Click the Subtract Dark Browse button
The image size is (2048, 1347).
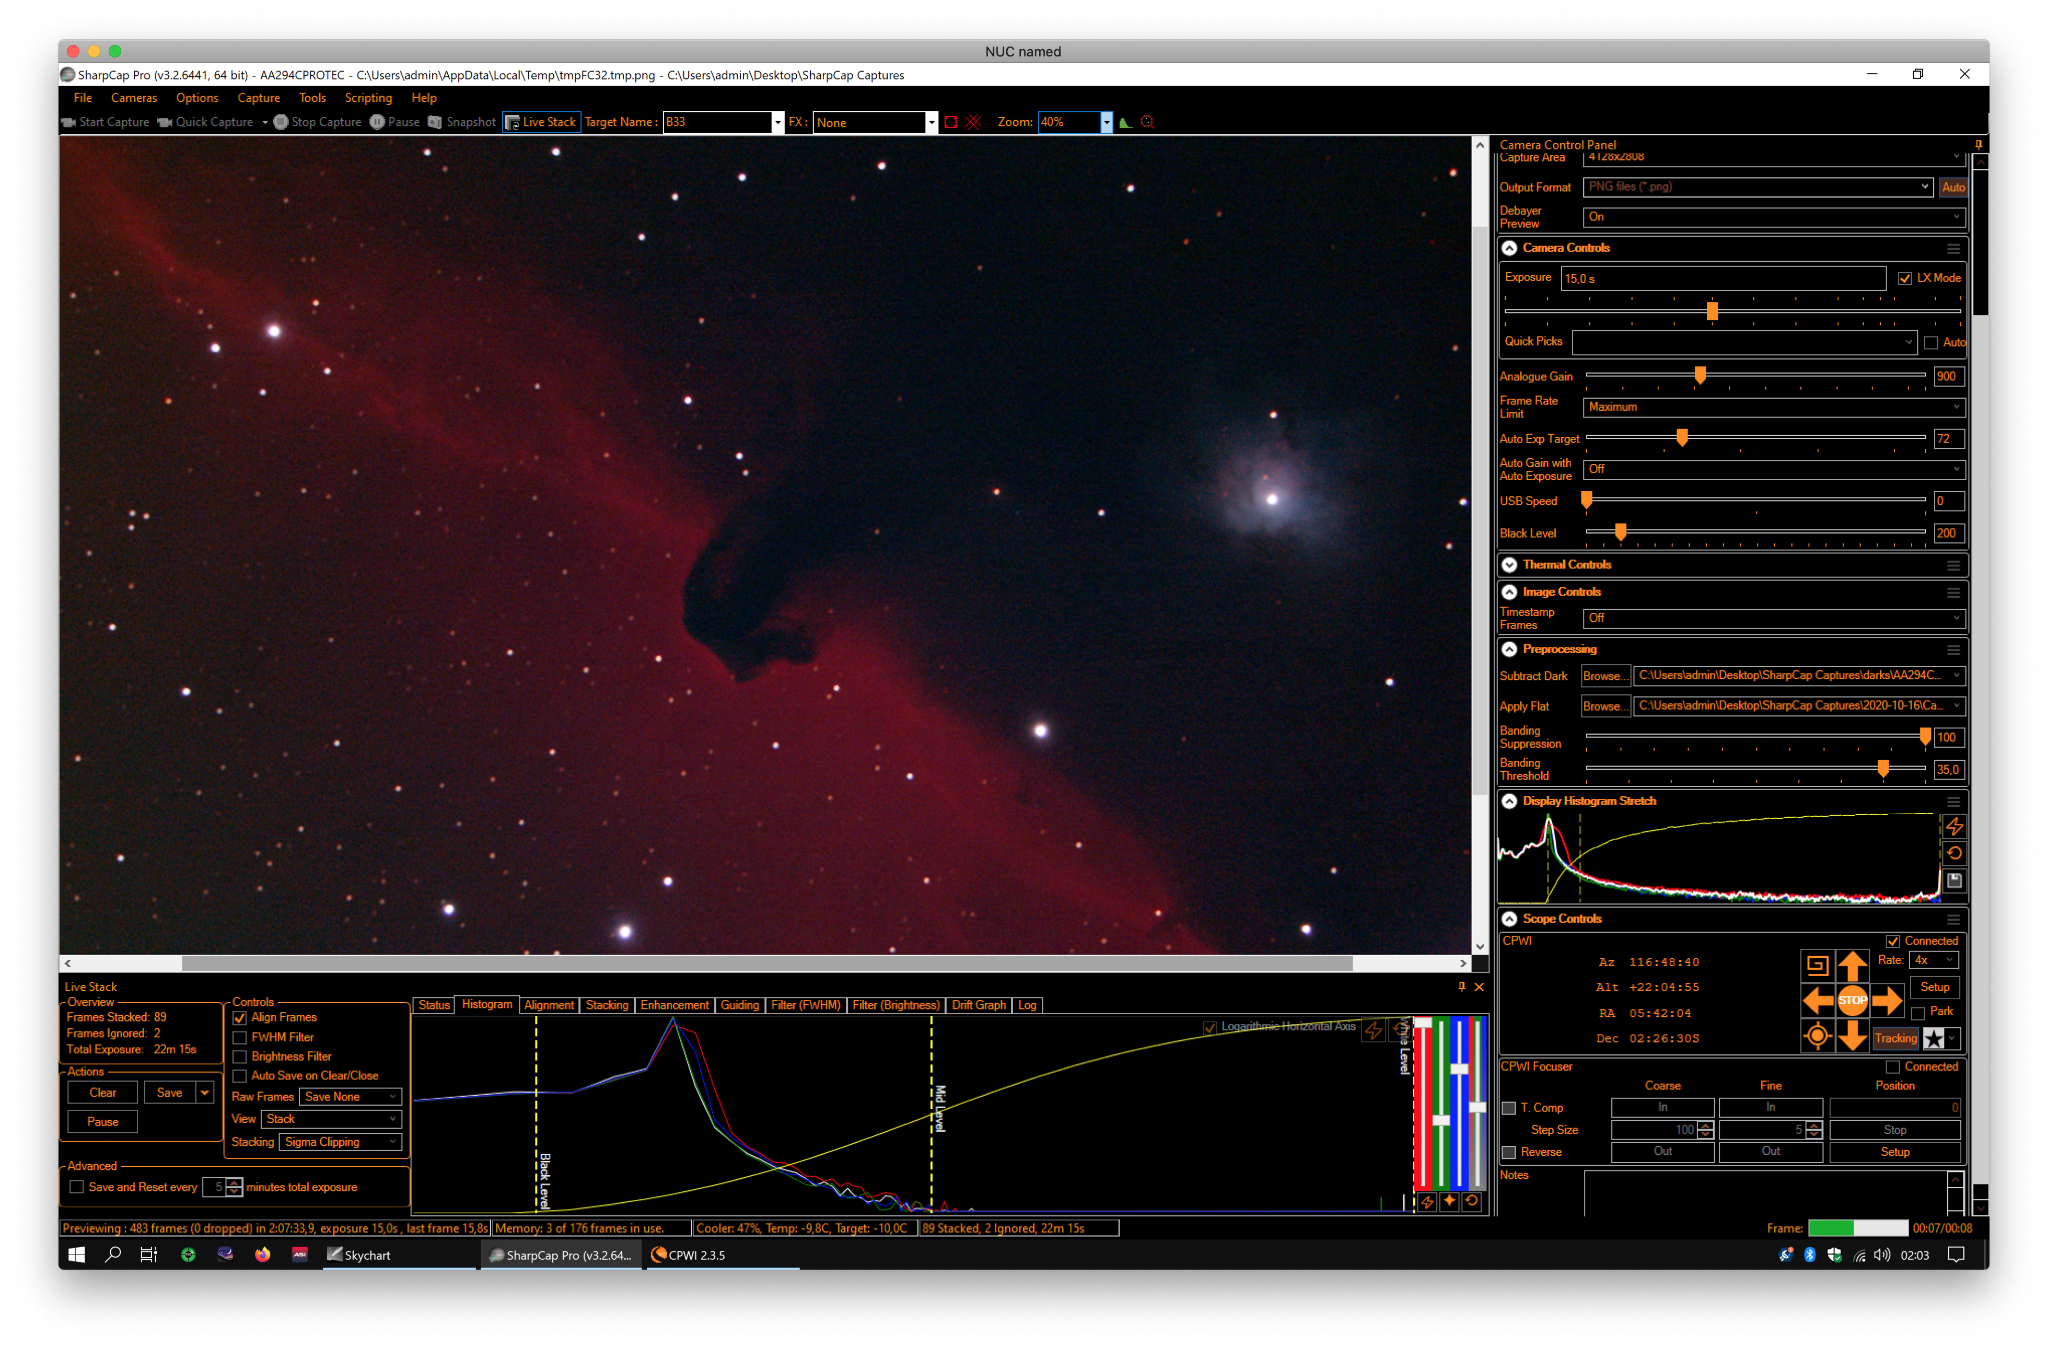[1604, 676]
